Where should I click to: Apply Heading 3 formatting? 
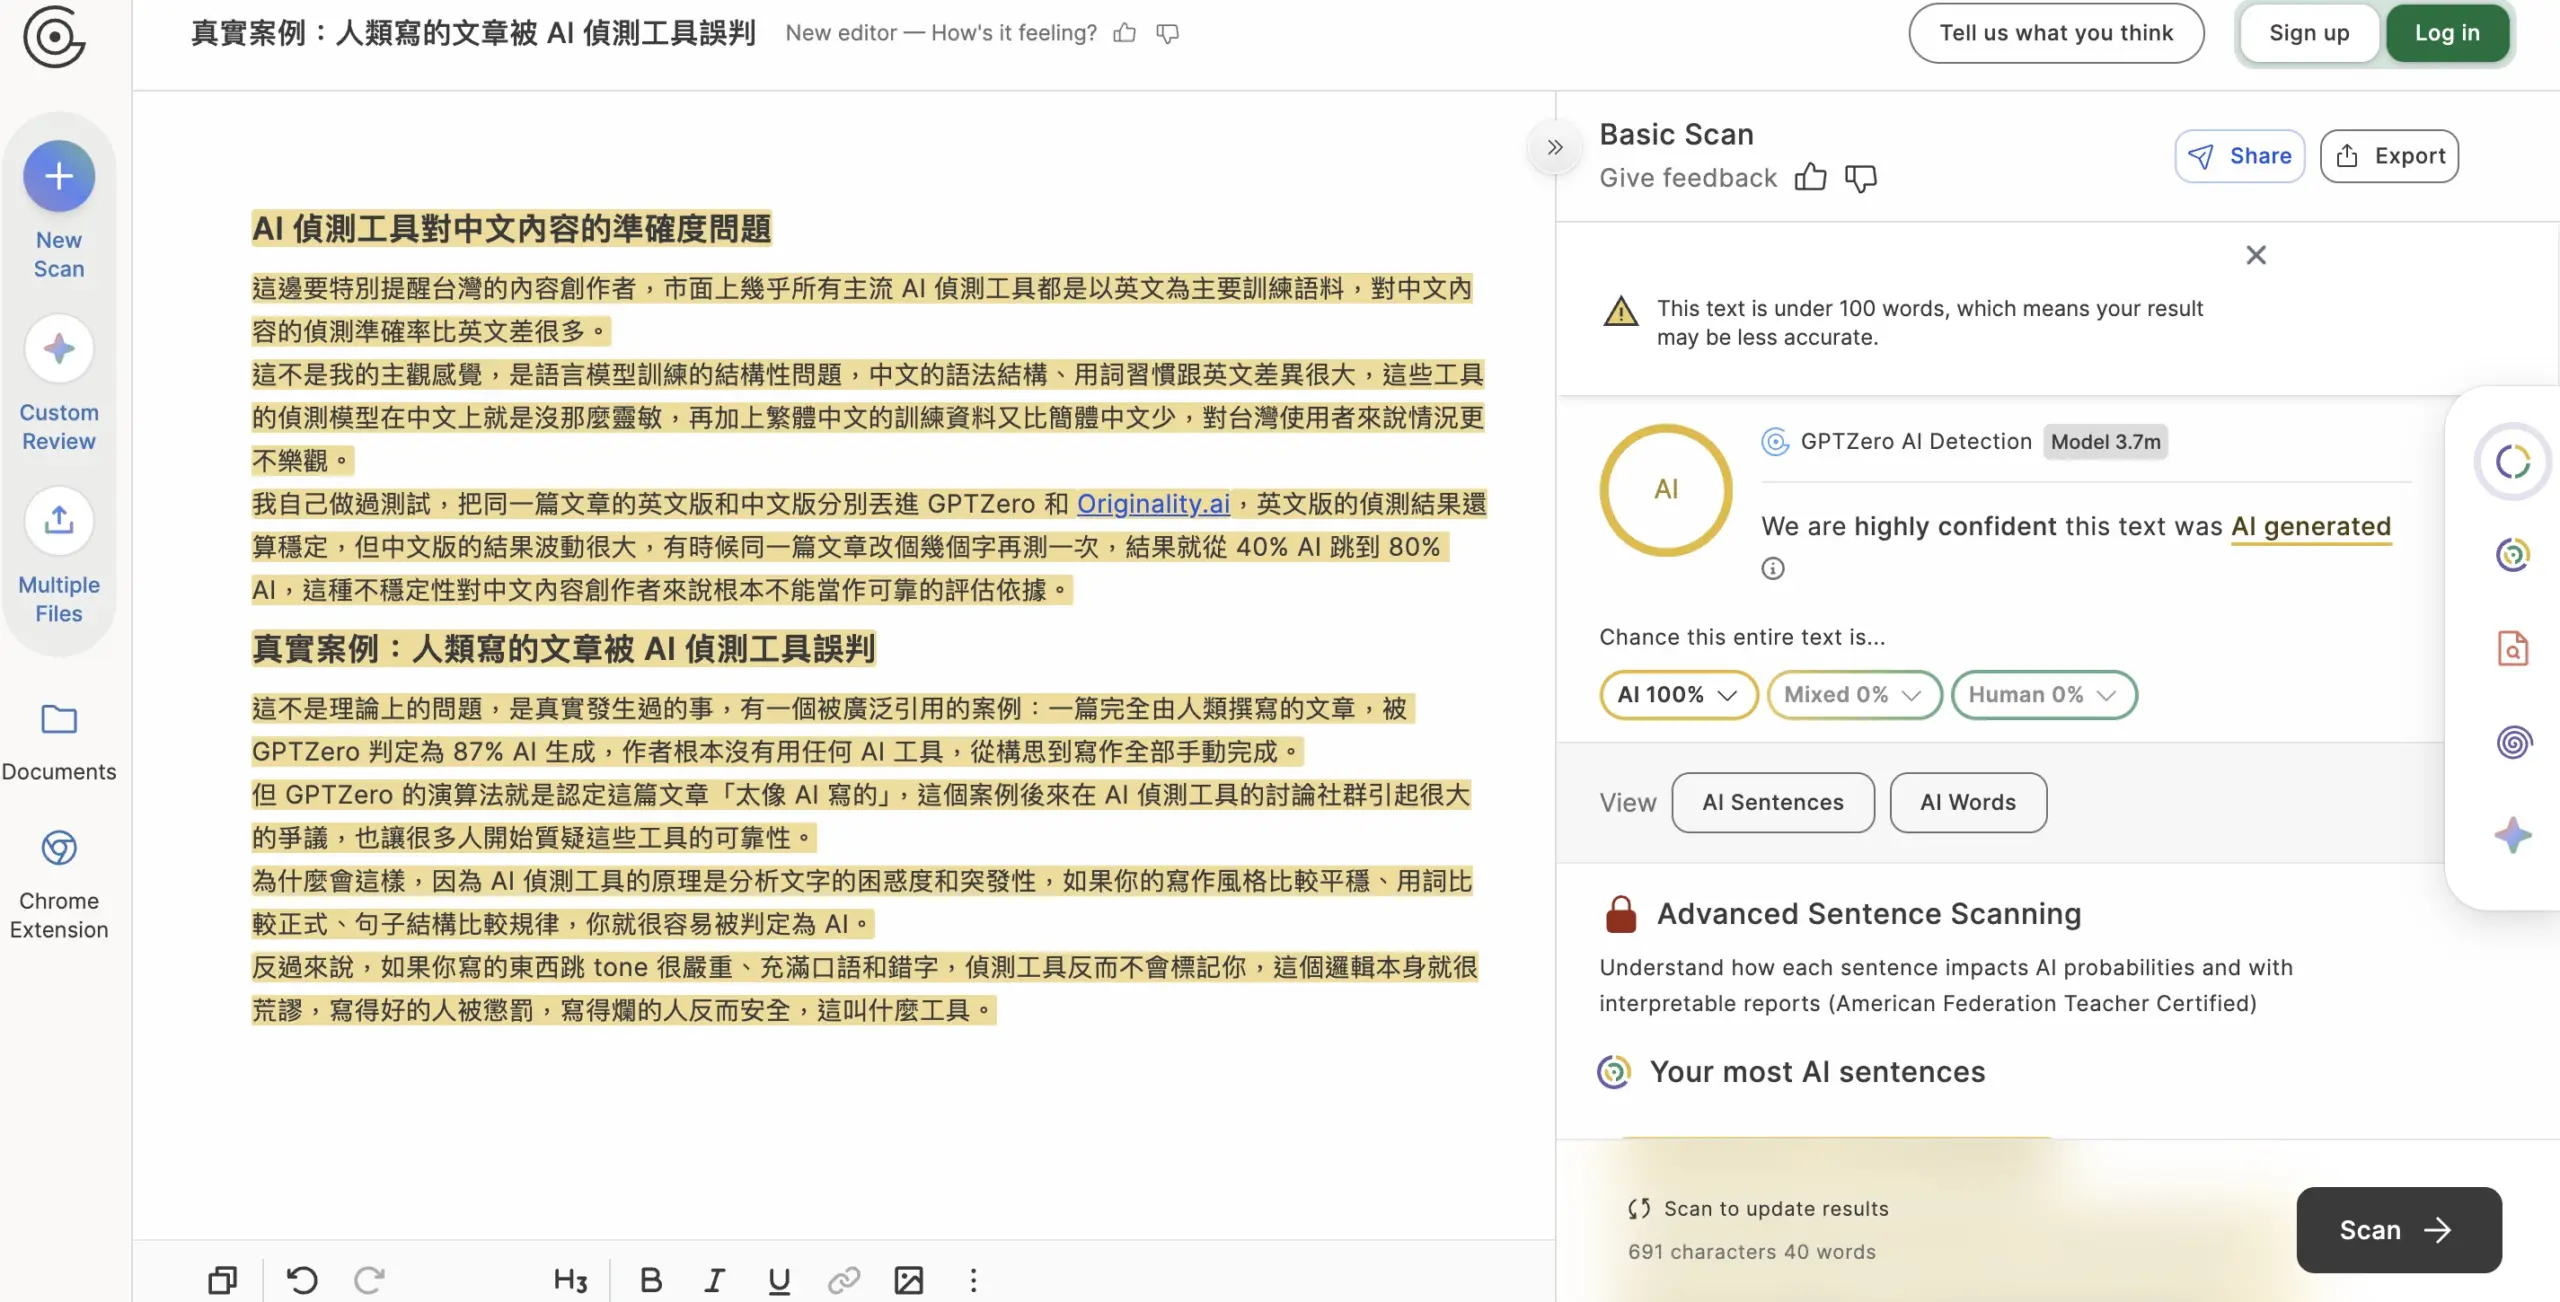(x=568, y=1280)
